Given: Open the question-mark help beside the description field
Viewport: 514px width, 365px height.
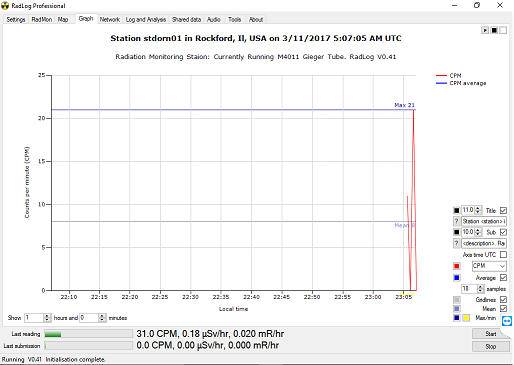Looking at the screenshot, I should (x=456, y=243).
